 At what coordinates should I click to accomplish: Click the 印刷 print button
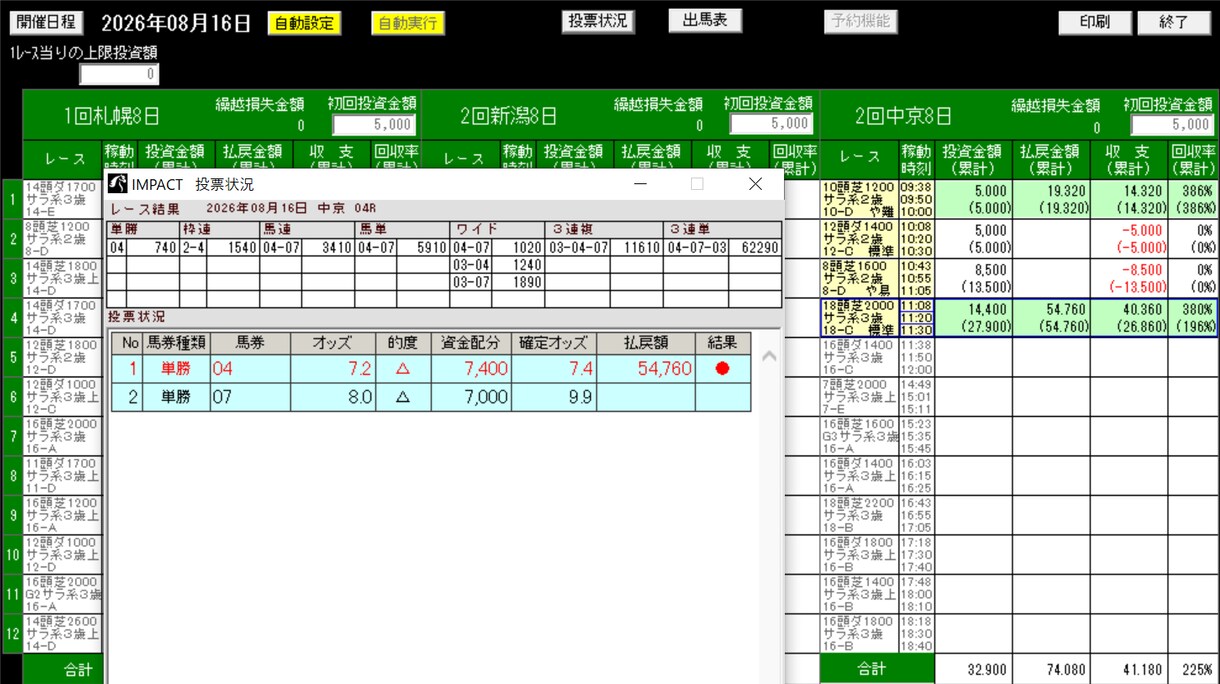pyautogui.click(x=1095, y=23)
